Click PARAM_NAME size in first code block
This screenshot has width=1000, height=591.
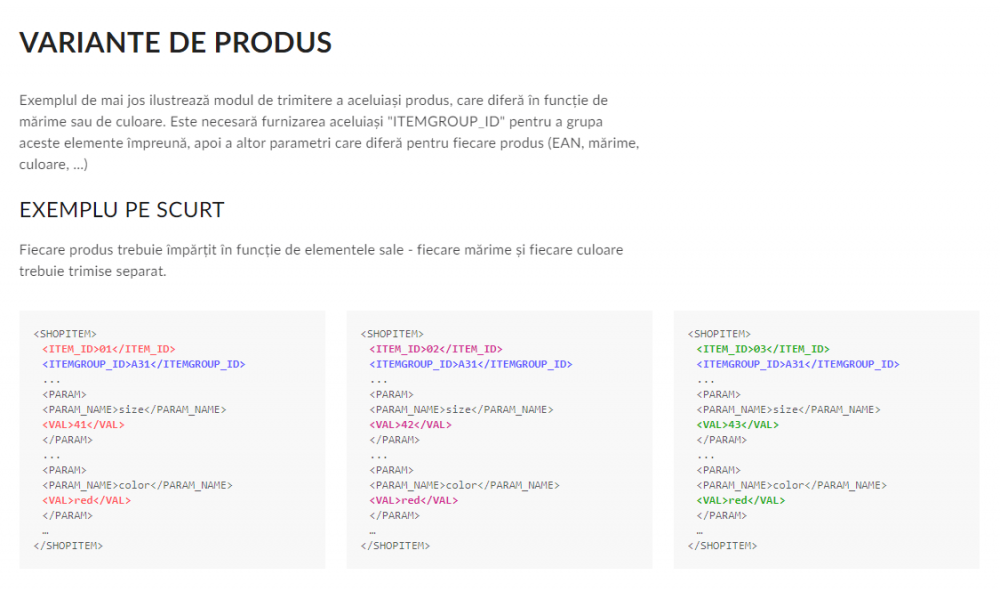click(135, 410)
